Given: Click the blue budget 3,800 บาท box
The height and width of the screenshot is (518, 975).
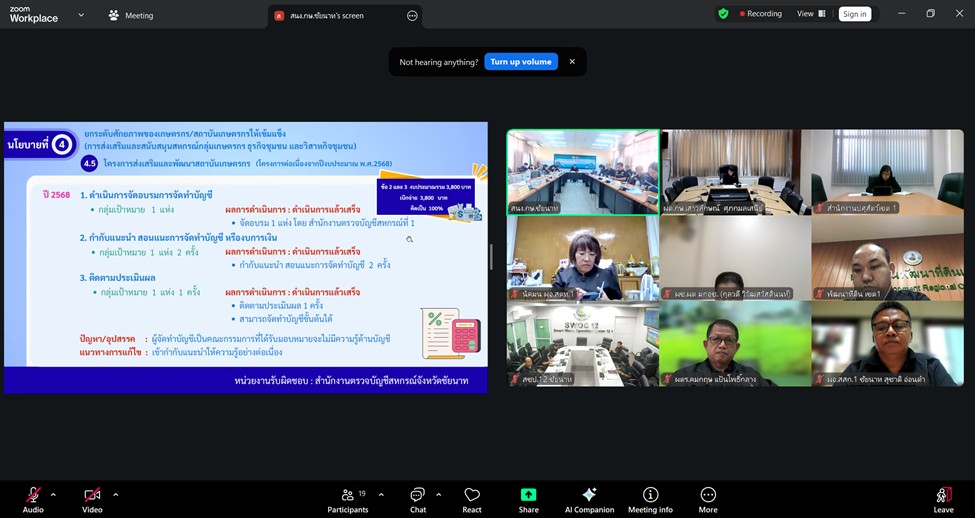Looking at the screenshot, I should pos(426,197).
